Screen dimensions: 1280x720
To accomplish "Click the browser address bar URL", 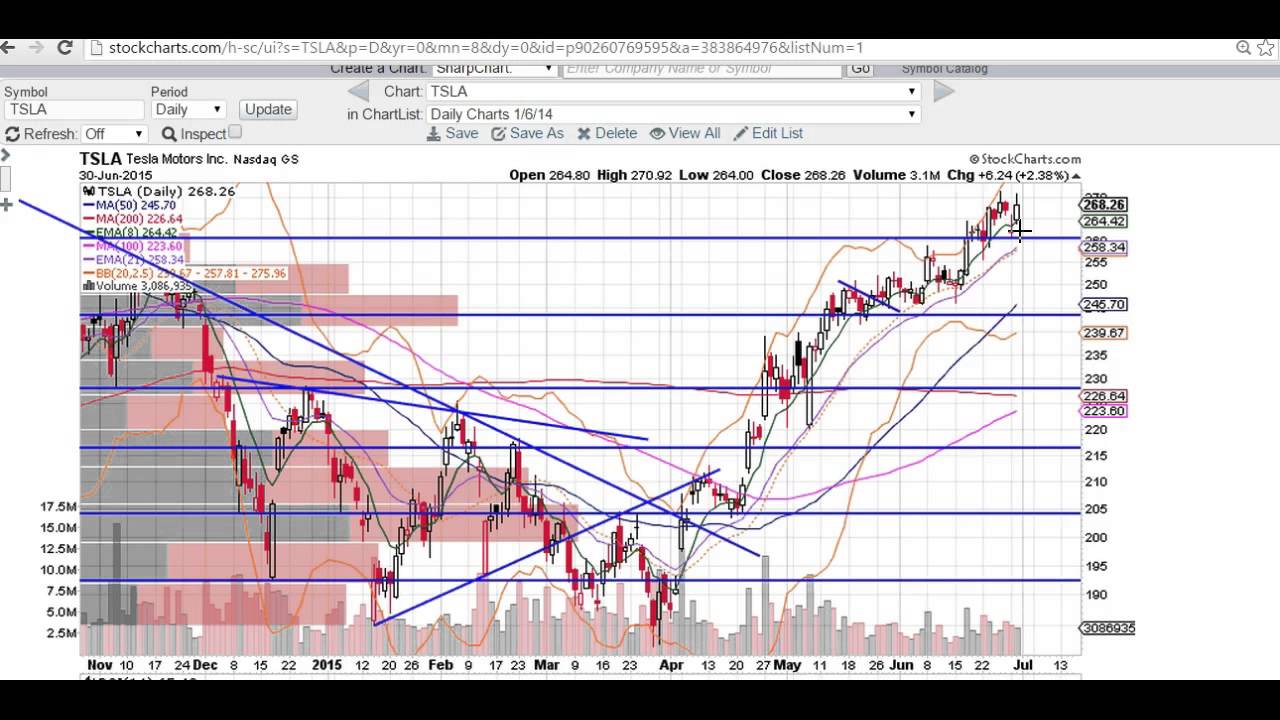I will point(486,47).
